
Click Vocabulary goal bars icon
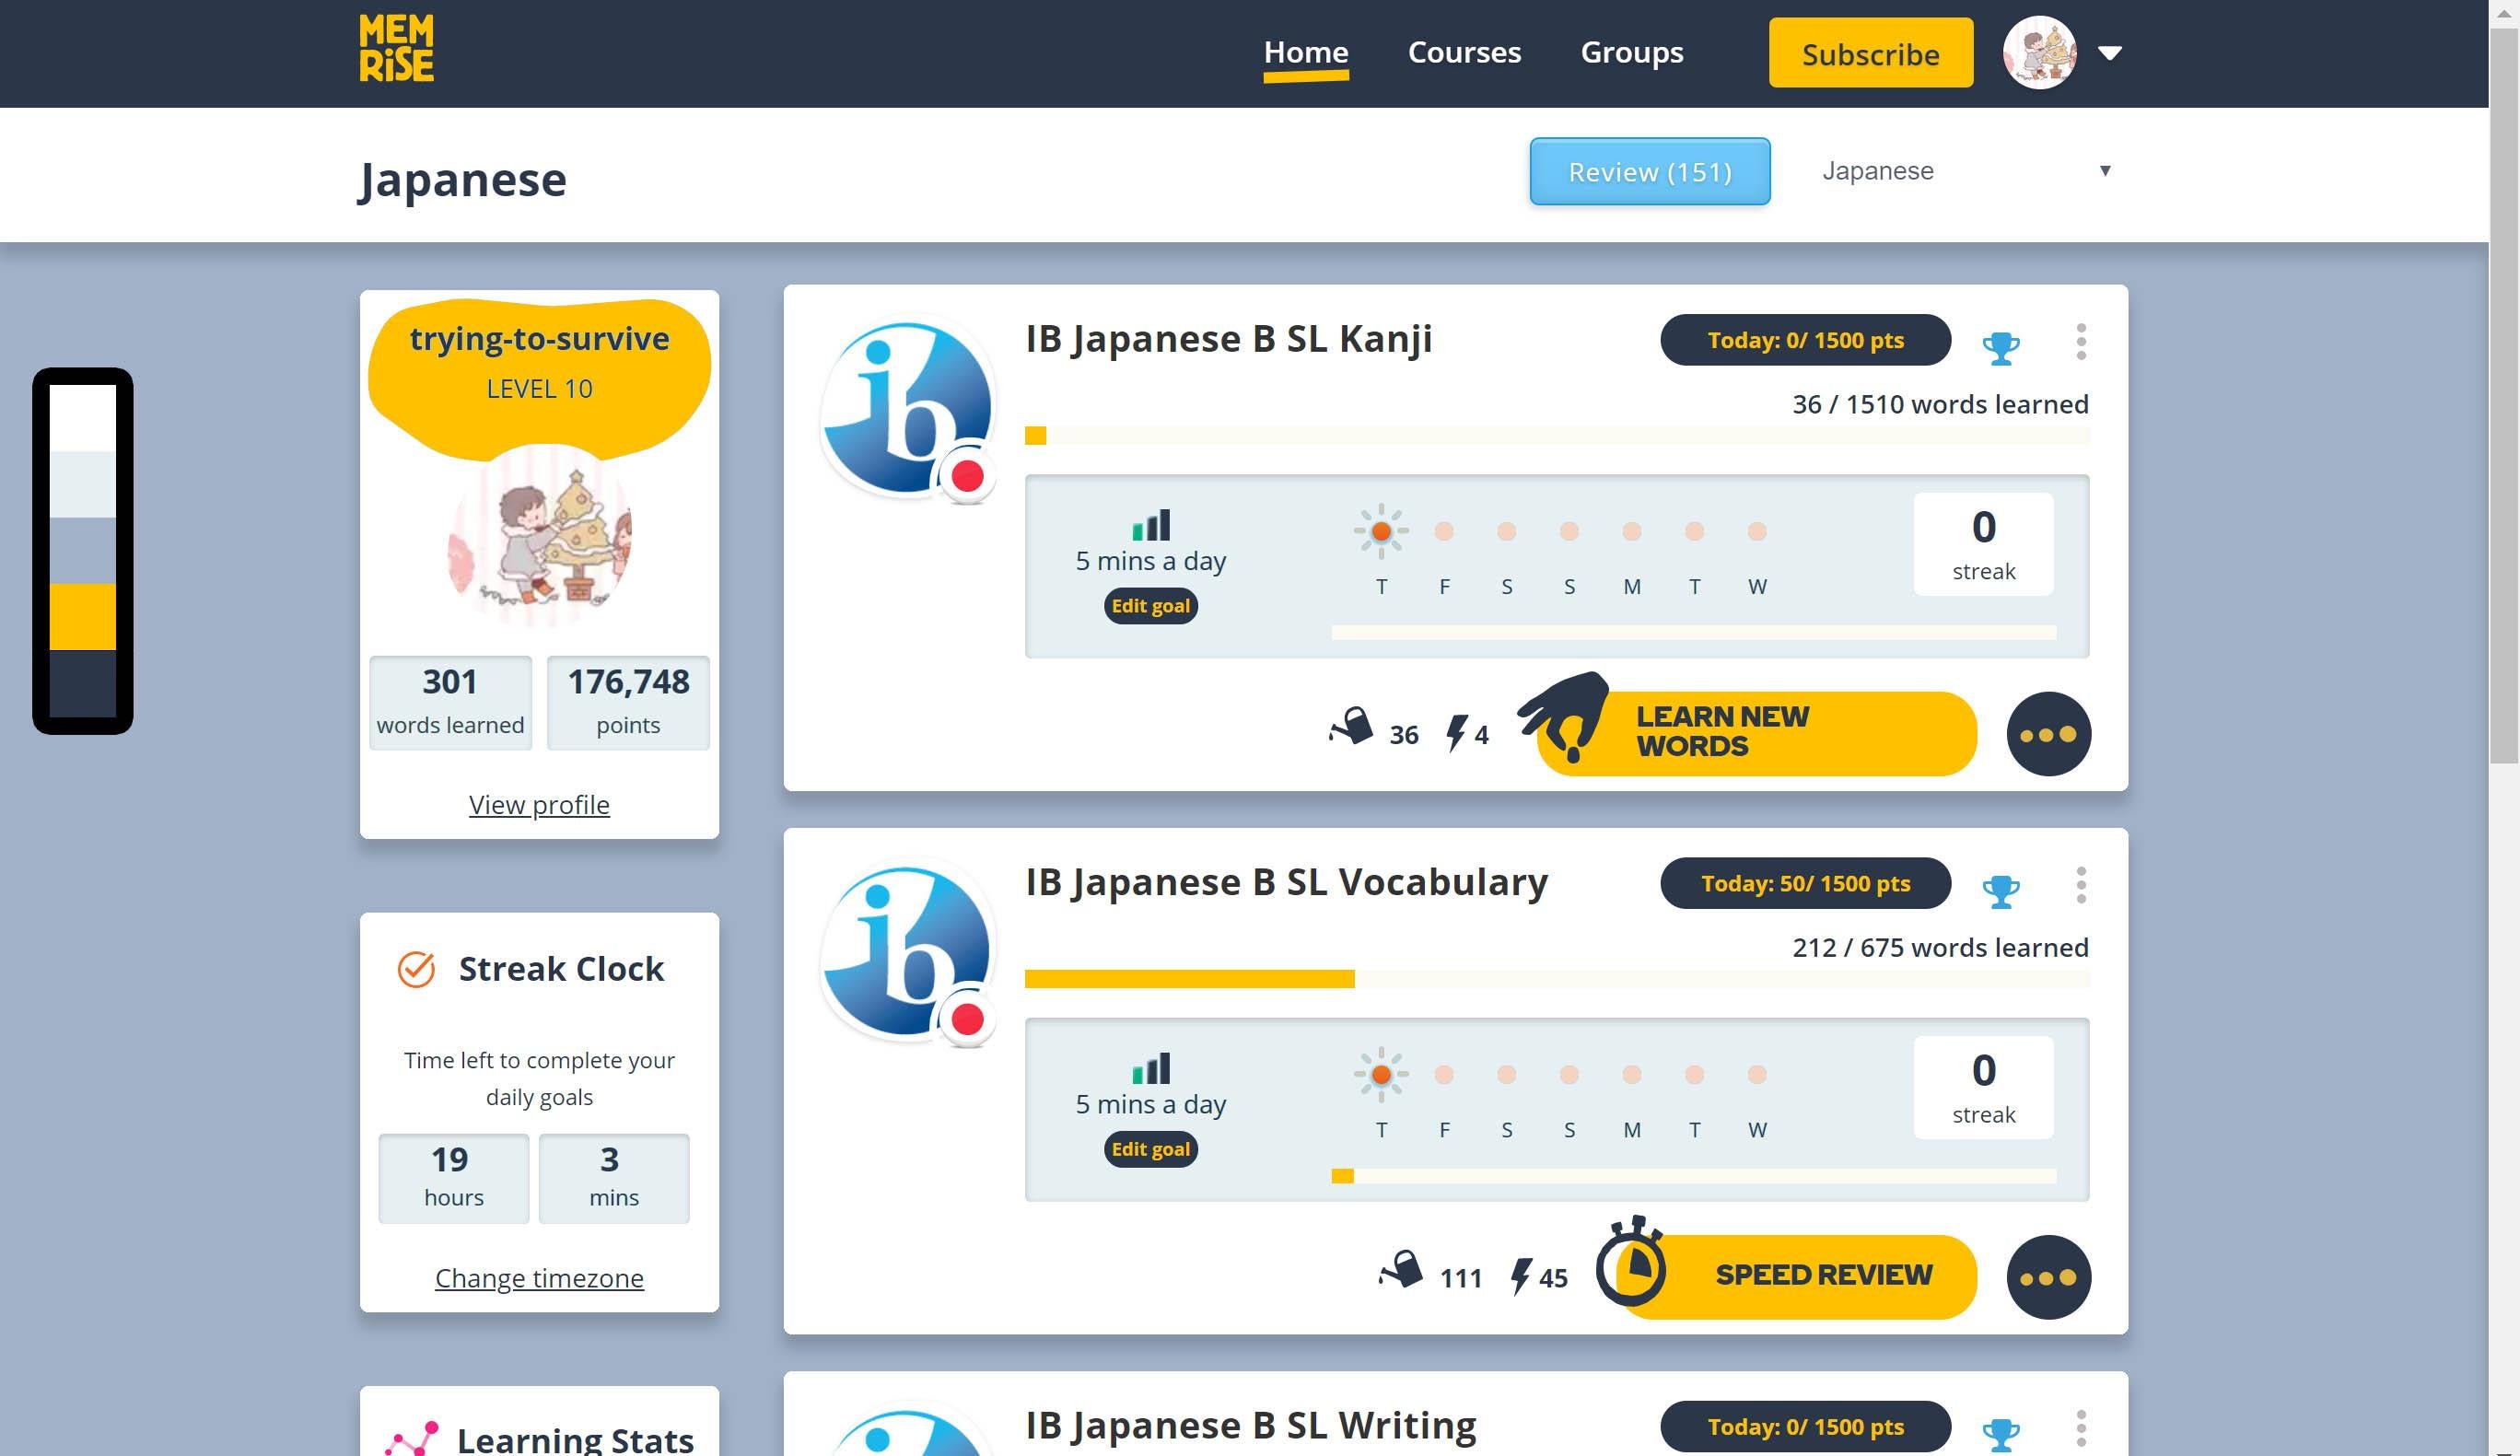1150,1067
